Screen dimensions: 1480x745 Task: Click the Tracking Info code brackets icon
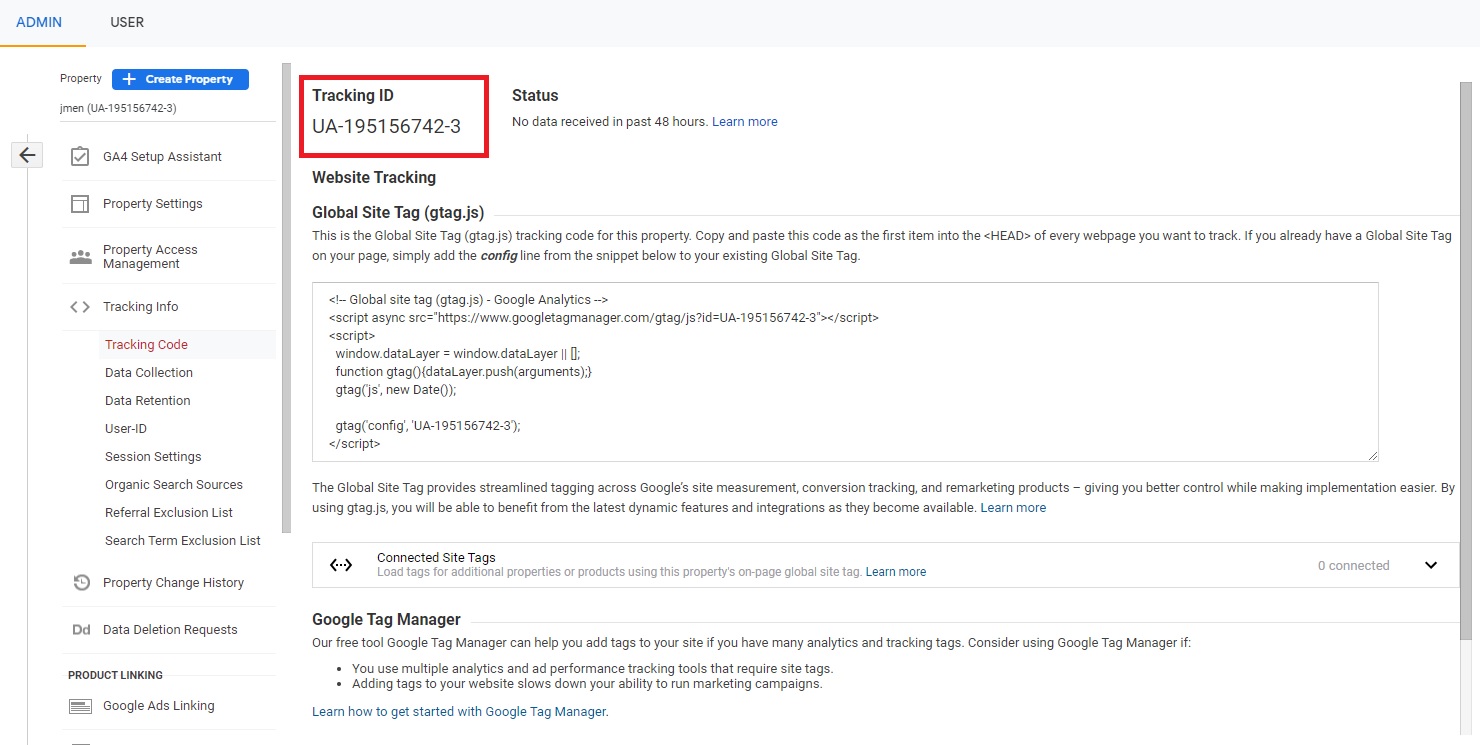click(x=80, y=307)
